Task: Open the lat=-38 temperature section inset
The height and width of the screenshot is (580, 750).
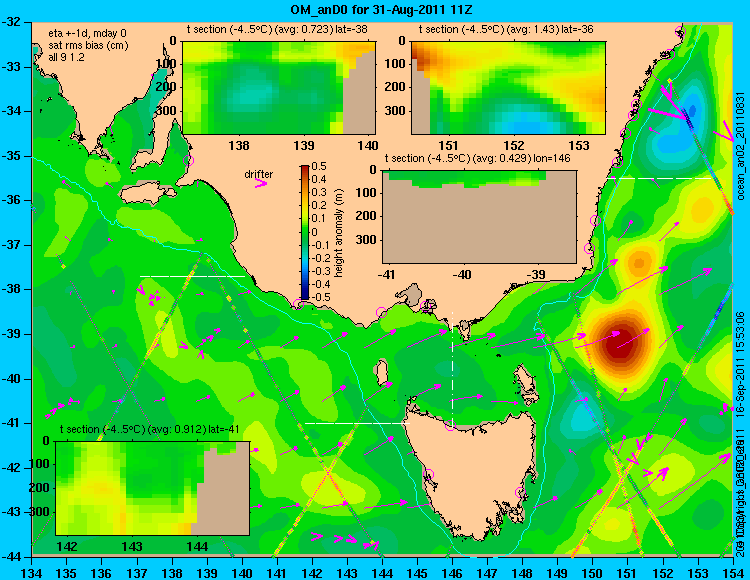Action: (279, 88)
